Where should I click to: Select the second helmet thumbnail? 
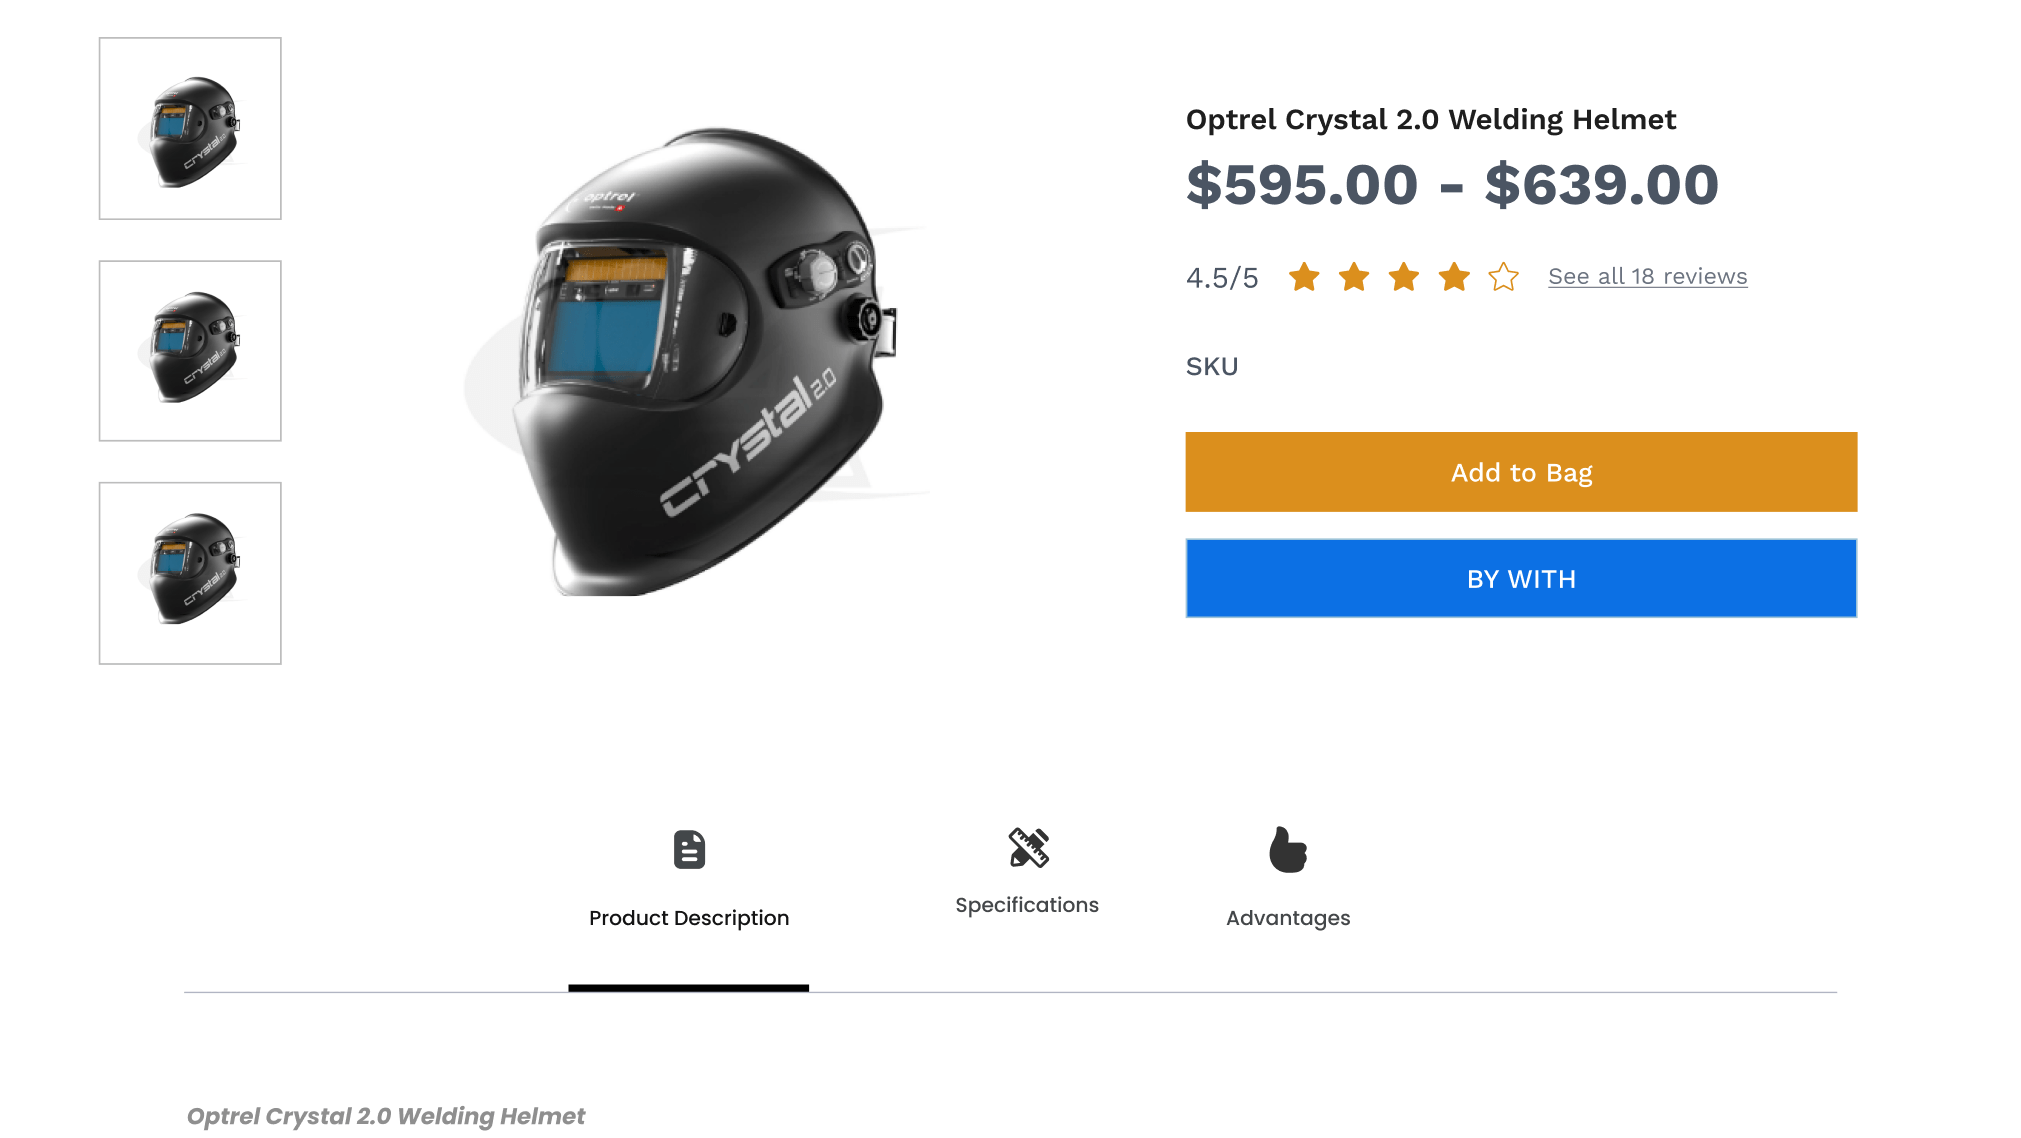(x=190, y=351)
